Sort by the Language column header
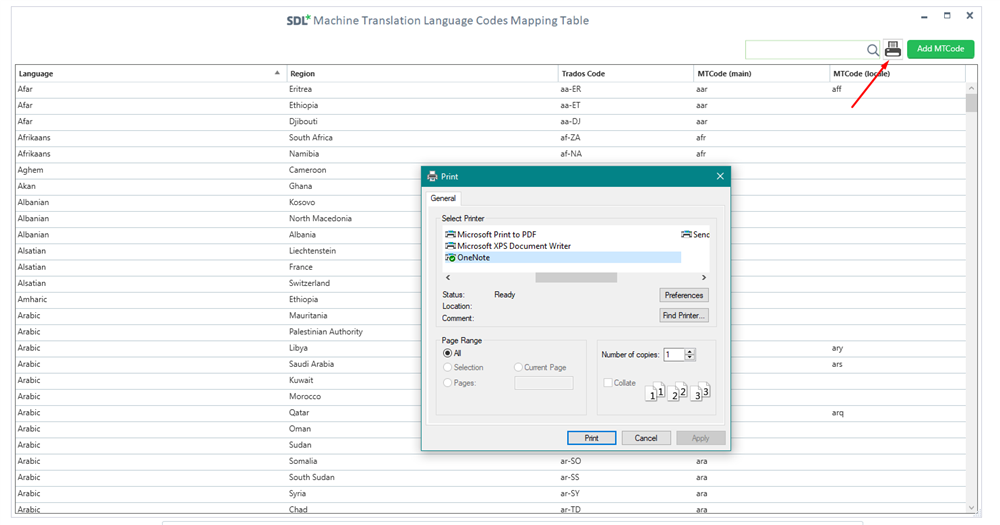 click(151, 73)
